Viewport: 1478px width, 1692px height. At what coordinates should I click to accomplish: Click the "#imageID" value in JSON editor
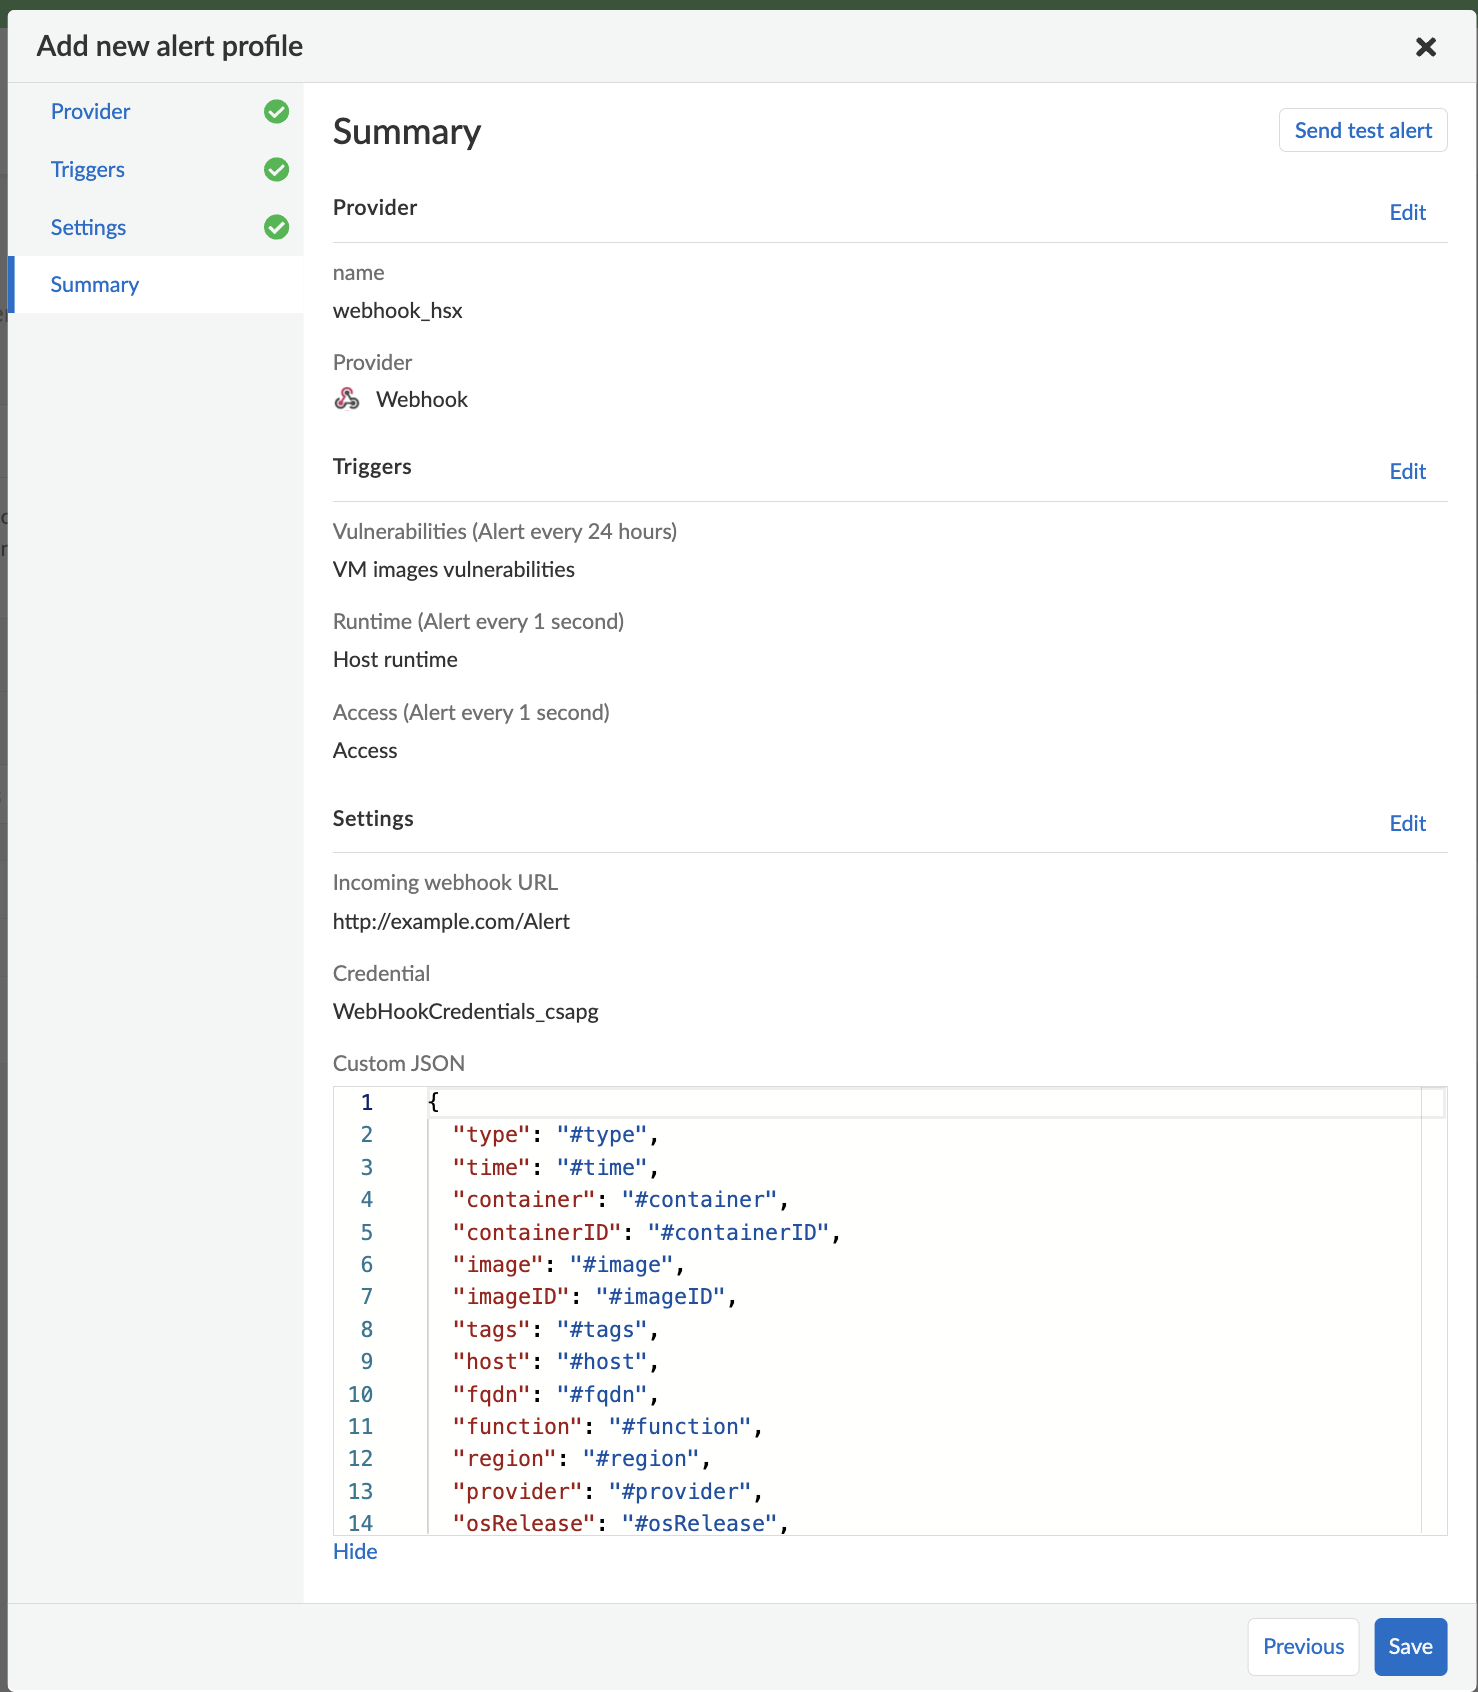pos(660,1296)
